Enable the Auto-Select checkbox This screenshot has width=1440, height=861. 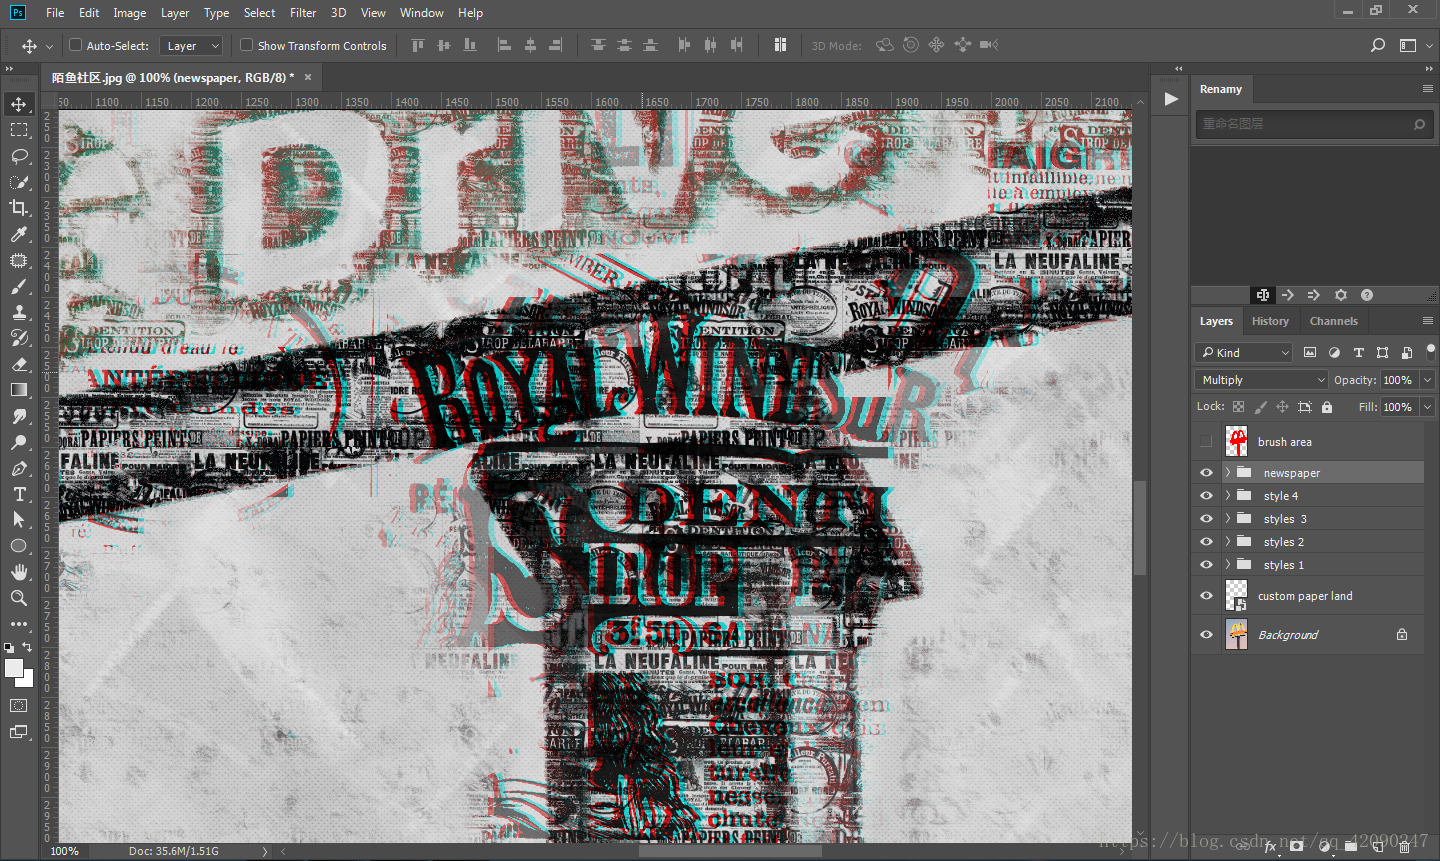tap(75, 45)
